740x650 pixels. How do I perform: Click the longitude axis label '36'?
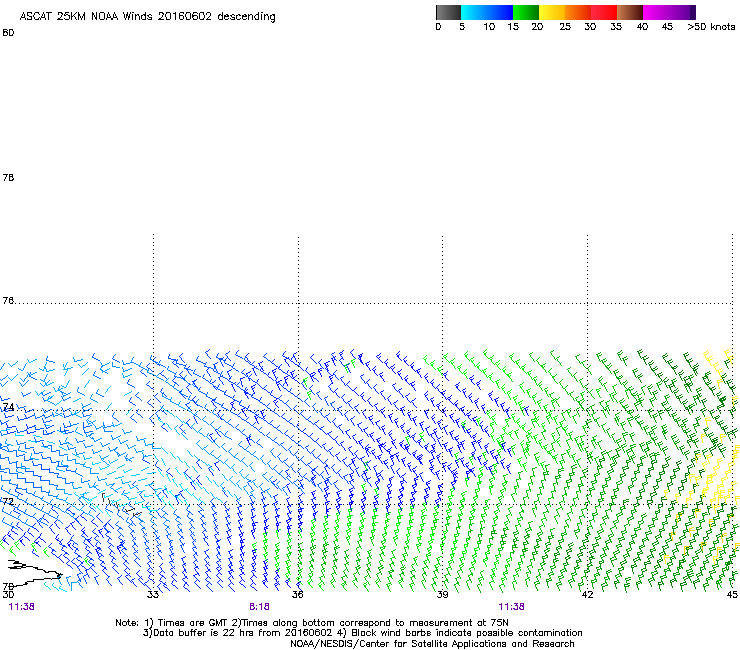coord(297,595)
